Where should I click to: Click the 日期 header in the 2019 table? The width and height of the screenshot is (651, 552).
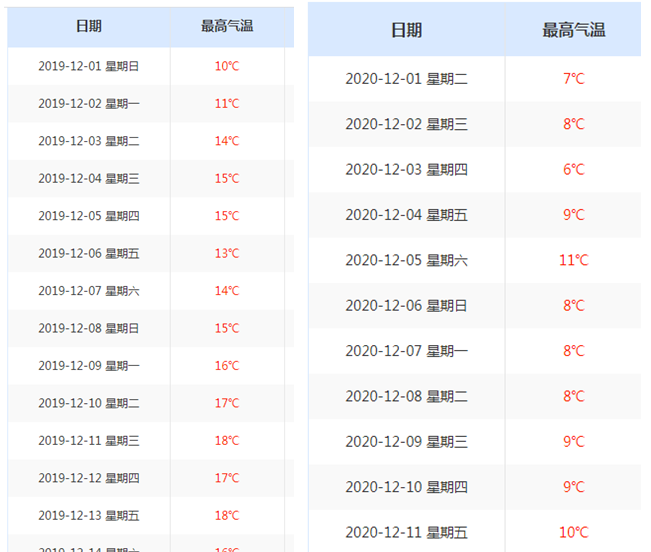(88, 26)
